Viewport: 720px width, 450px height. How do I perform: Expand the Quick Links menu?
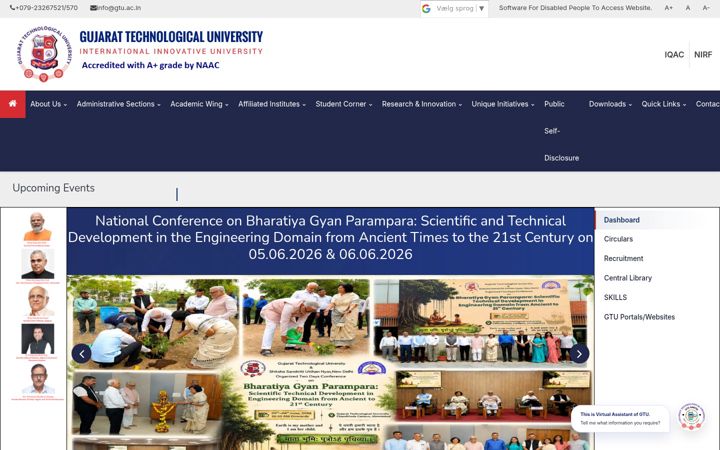(x=664, y=104)
